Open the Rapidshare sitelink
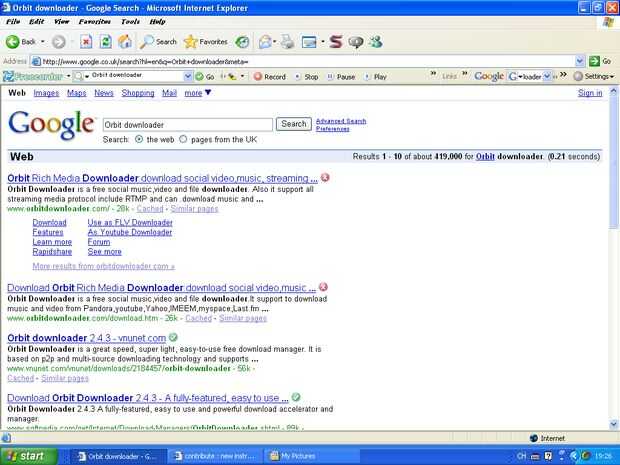620x465 pixels. tap(52, 251)
